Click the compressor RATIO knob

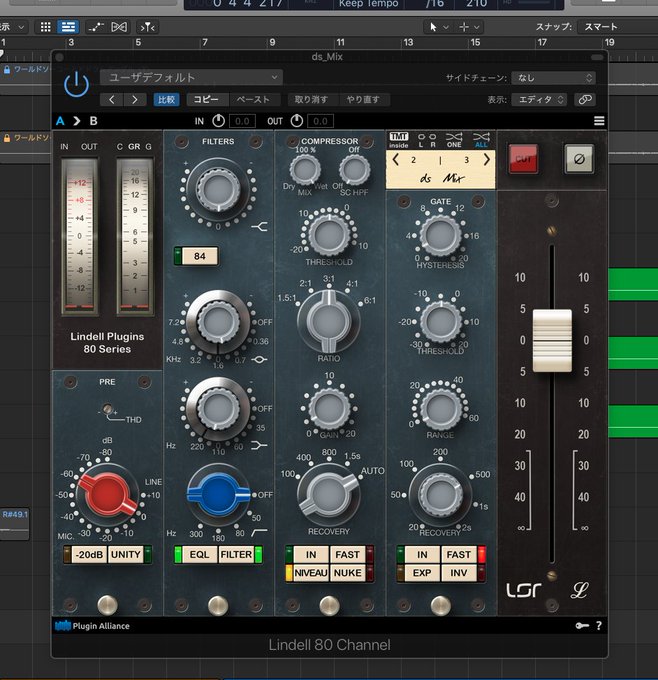coord(329,322)
